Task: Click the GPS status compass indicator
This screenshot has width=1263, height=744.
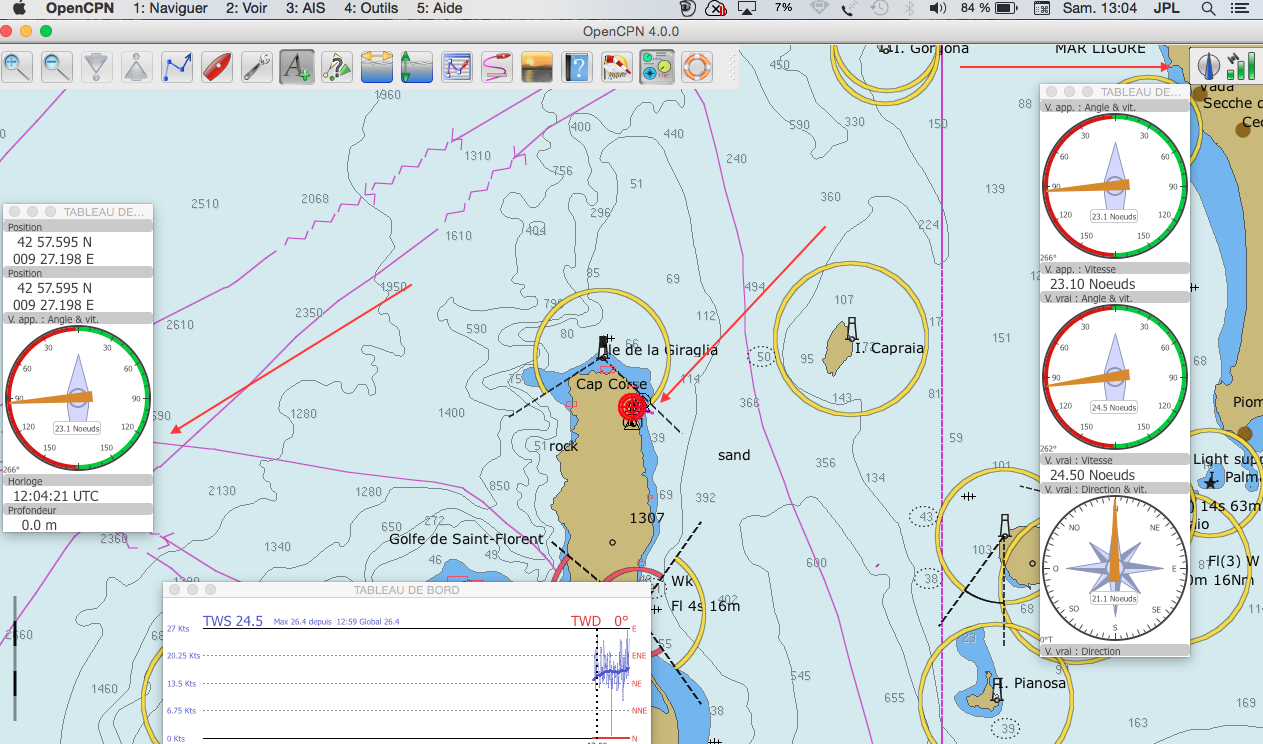Action: click(x=1209, y=67)
